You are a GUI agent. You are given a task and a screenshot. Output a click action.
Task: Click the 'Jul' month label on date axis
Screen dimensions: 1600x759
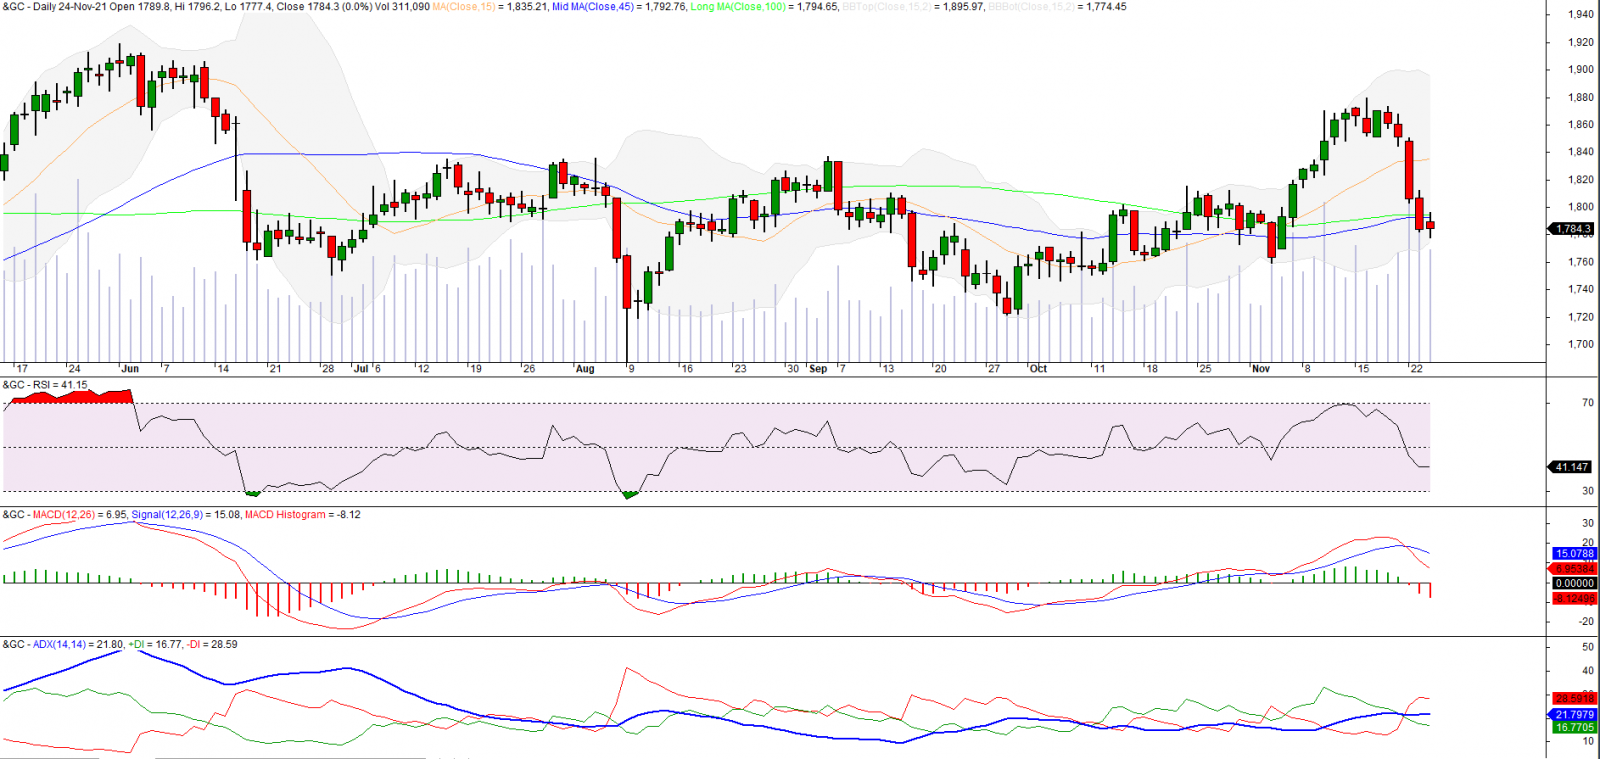(x=361, y=369)
